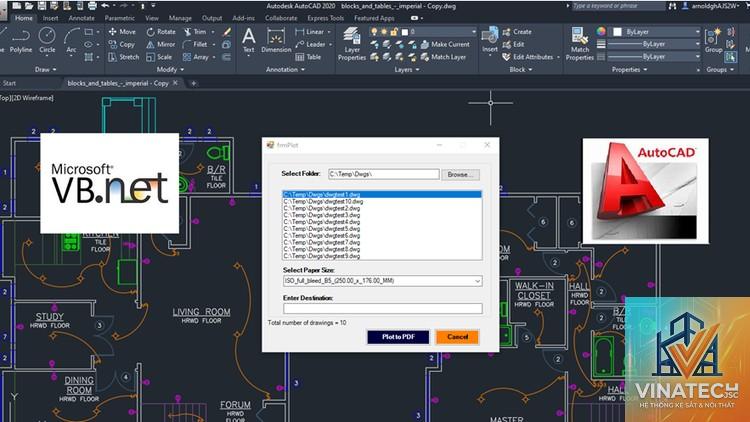Click the Erase tool in Modify panel
The width and height of the screenshot is (750, 422).
227,32
